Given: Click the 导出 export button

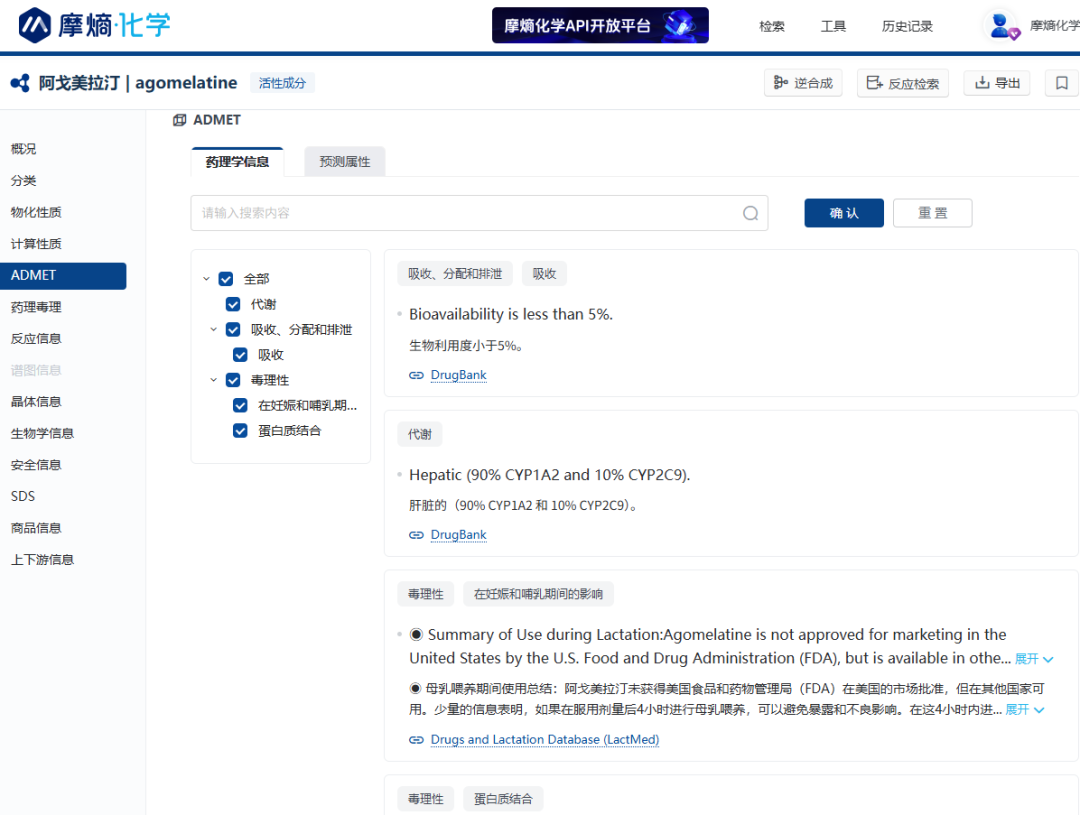Looking at the screenshot, I should [997, 83].
